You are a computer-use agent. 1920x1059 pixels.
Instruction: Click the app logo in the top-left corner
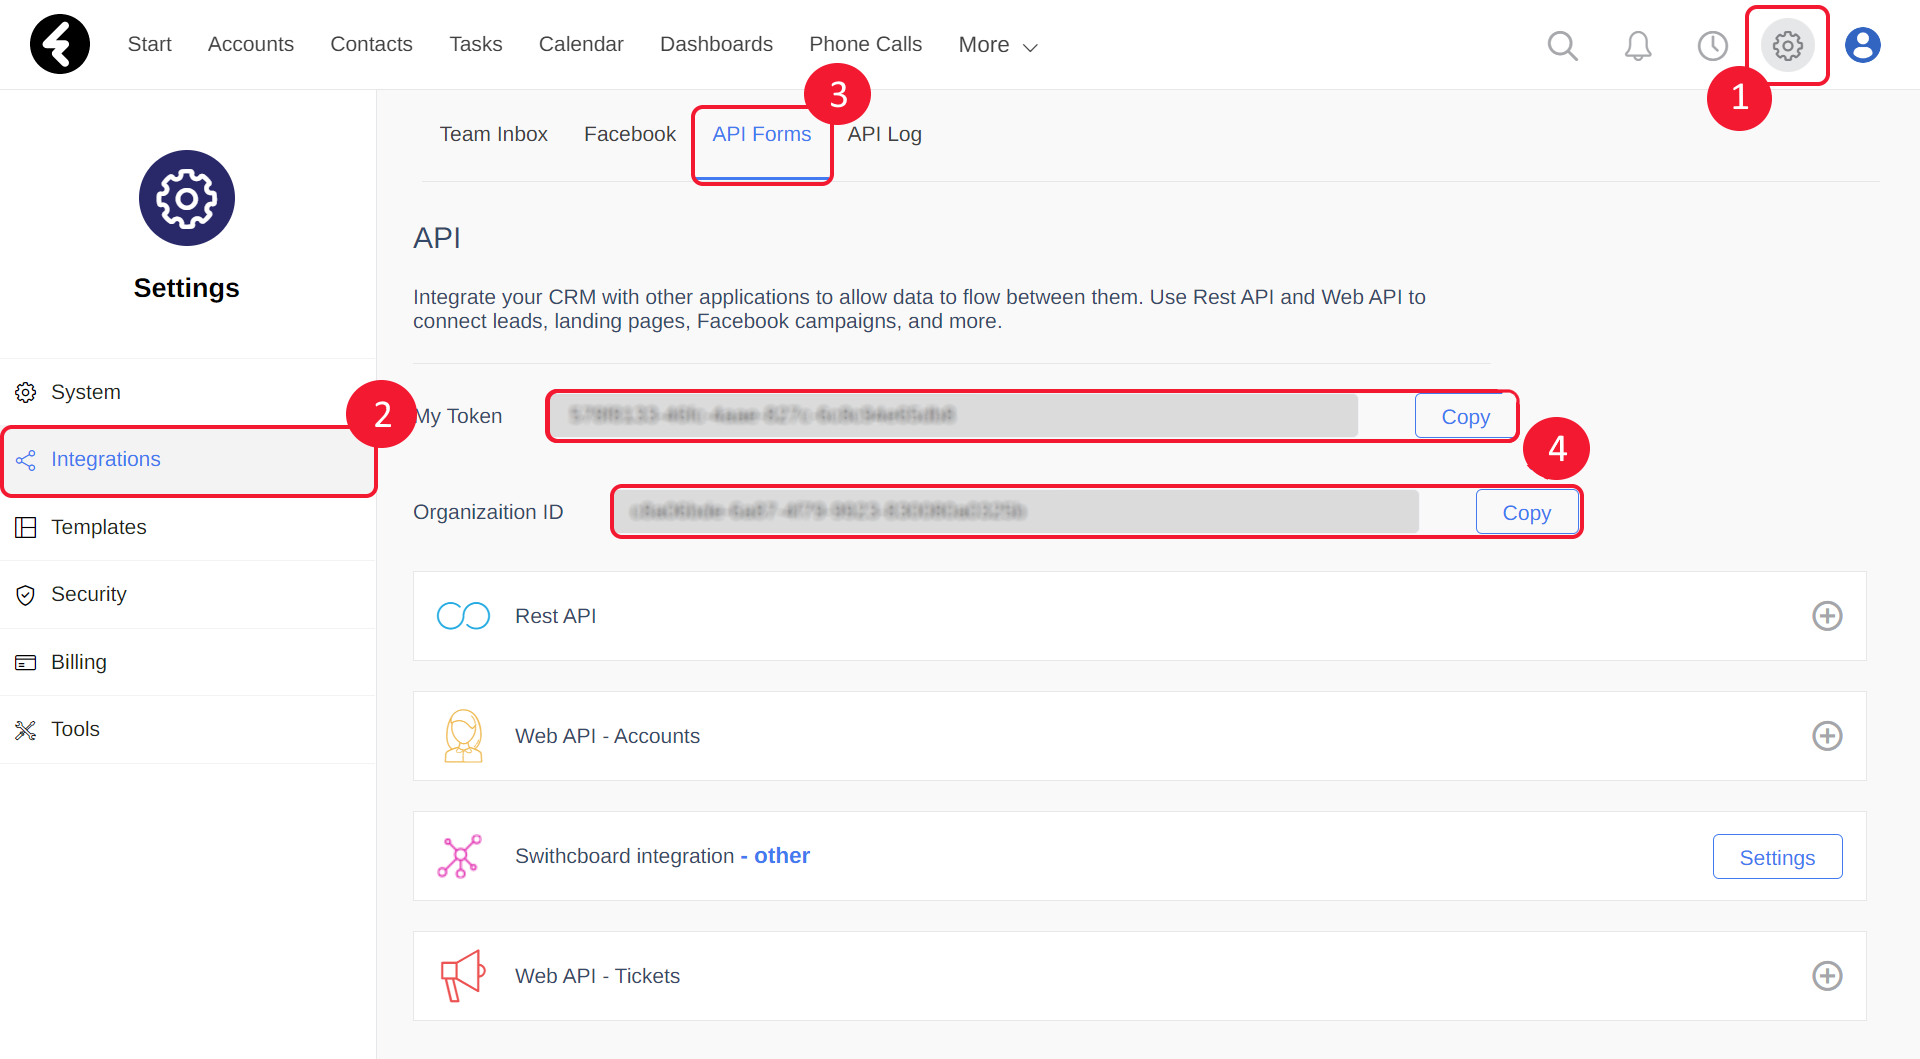click(x=60, y=44)
